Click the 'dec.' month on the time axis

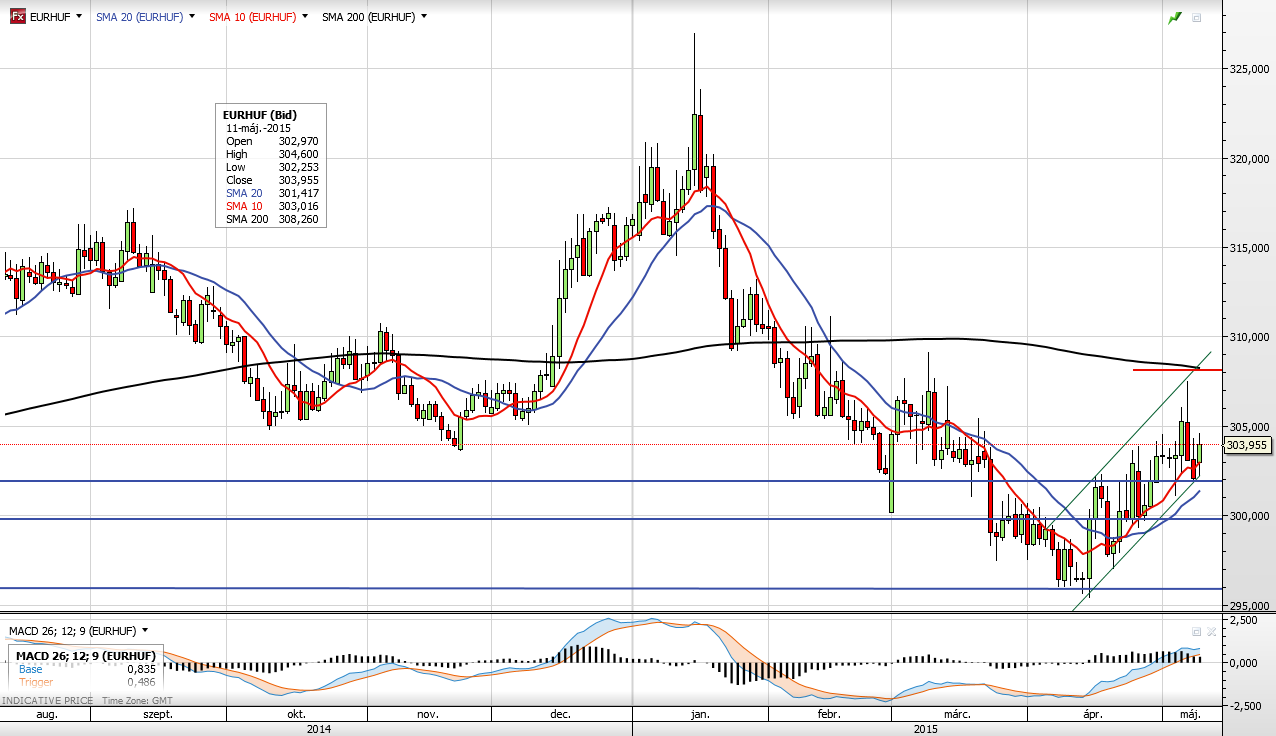pyautogui.click(x=560, y=714)
